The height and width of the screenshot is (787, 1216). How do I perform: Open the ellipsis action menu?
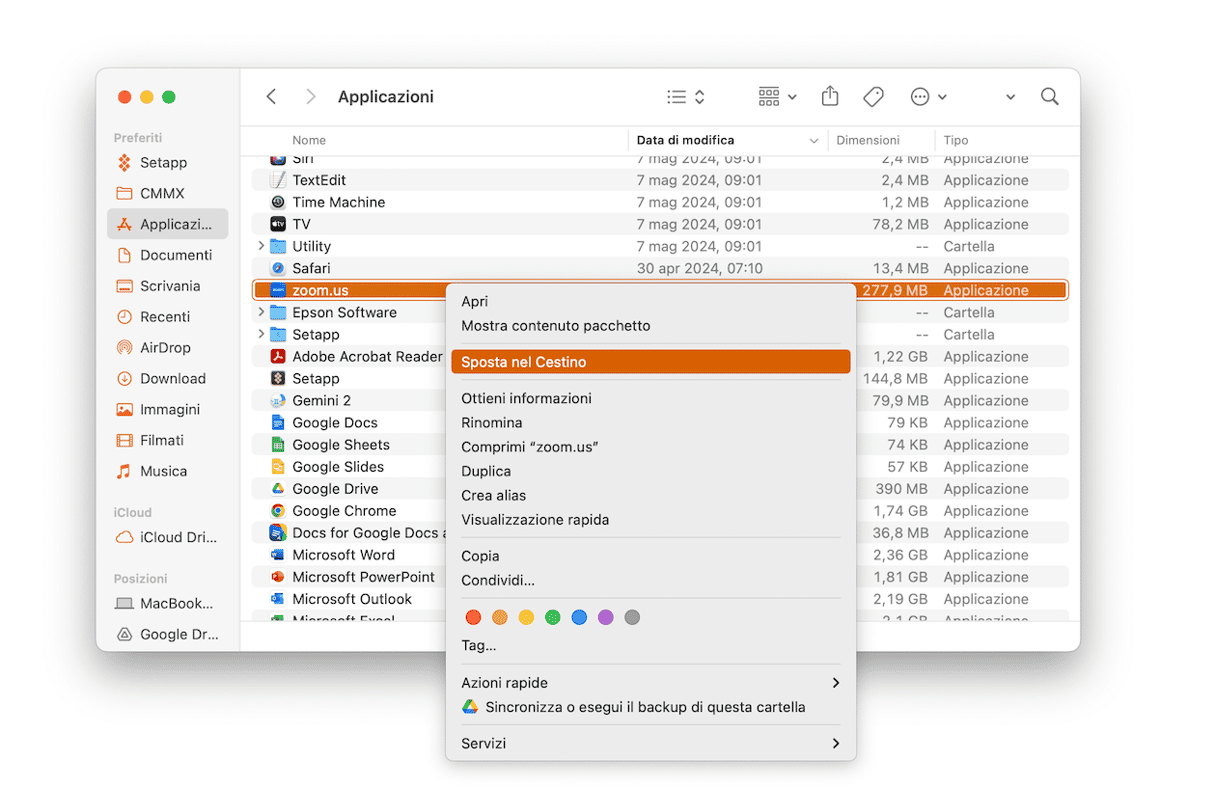[928, 97]
